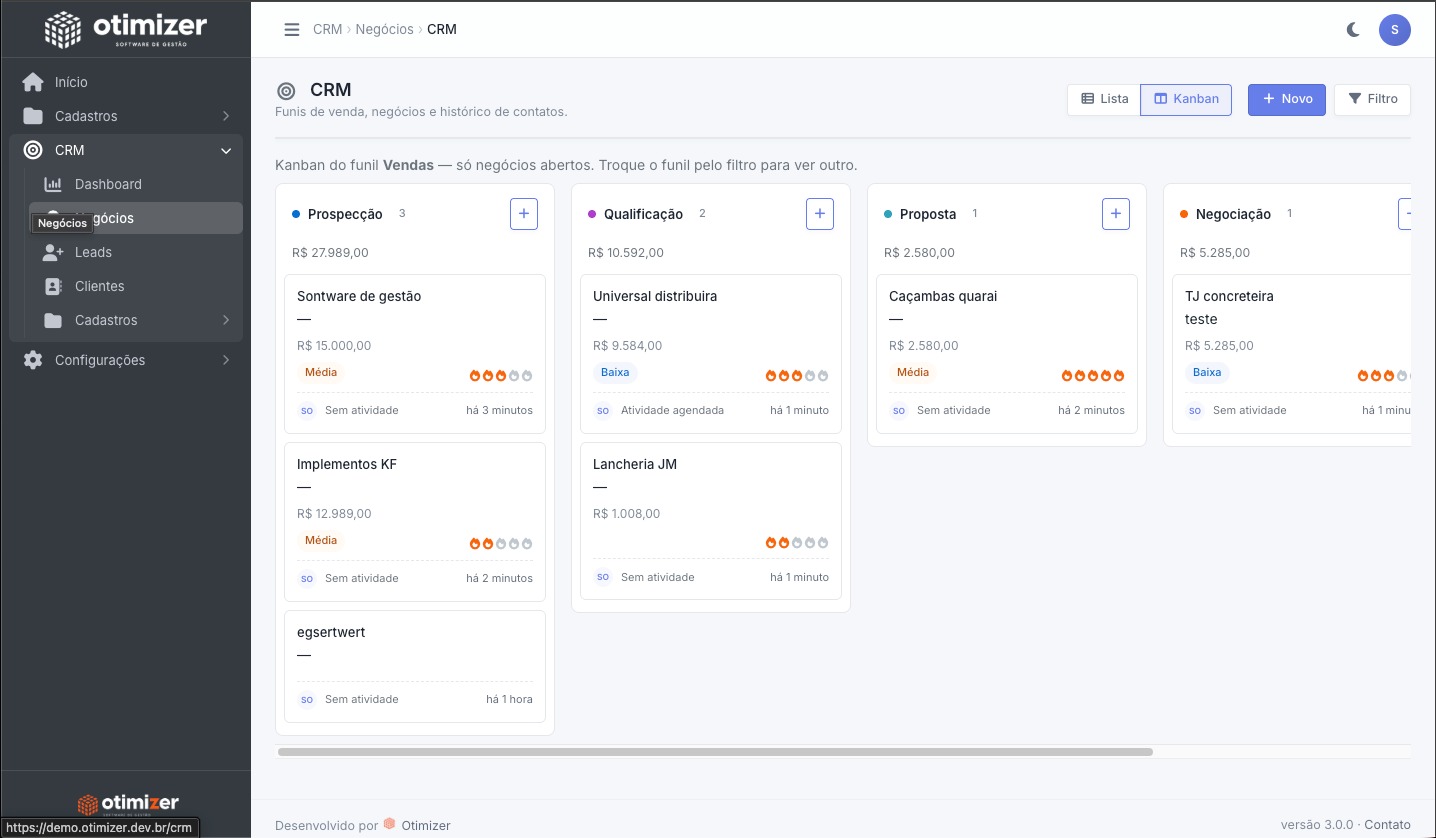Open Início in the sidebar
The height and width of the screenshot is (838, 1436).
(x=125, y=82)
